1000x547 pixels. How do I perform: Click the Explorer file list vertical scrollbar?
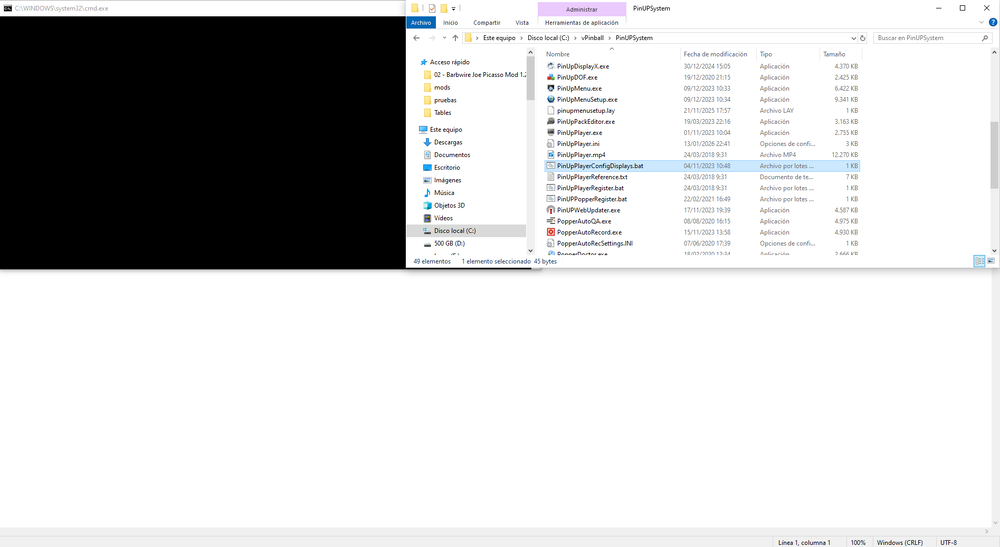tap(994, 155)
